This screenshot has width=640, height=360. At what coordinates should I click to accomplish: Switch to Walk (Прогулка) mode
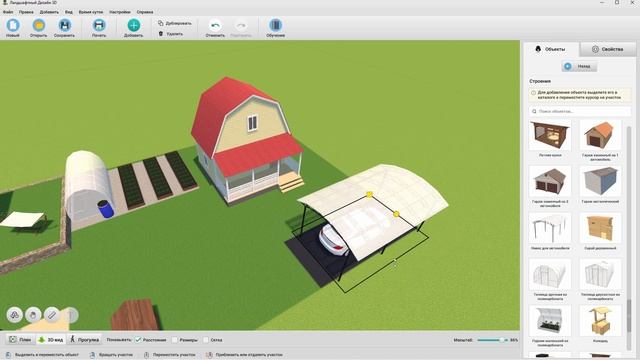tap(84, 340)
